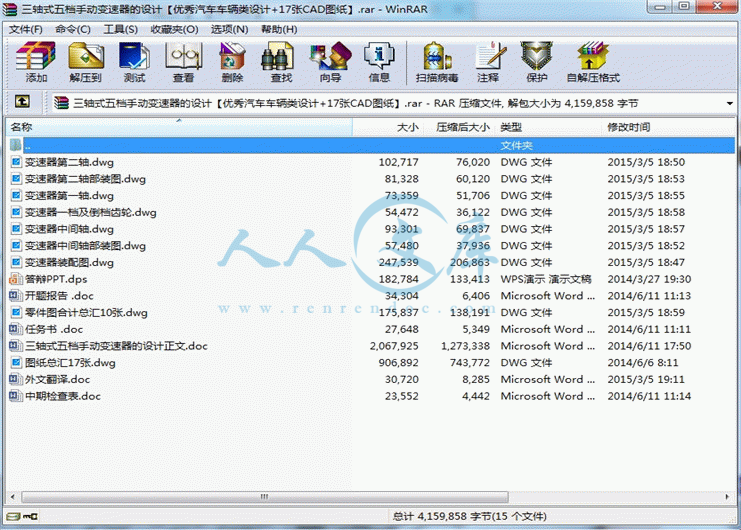Click the archive icon in address bar
This screenshot has width=741, height=530.
61,103
